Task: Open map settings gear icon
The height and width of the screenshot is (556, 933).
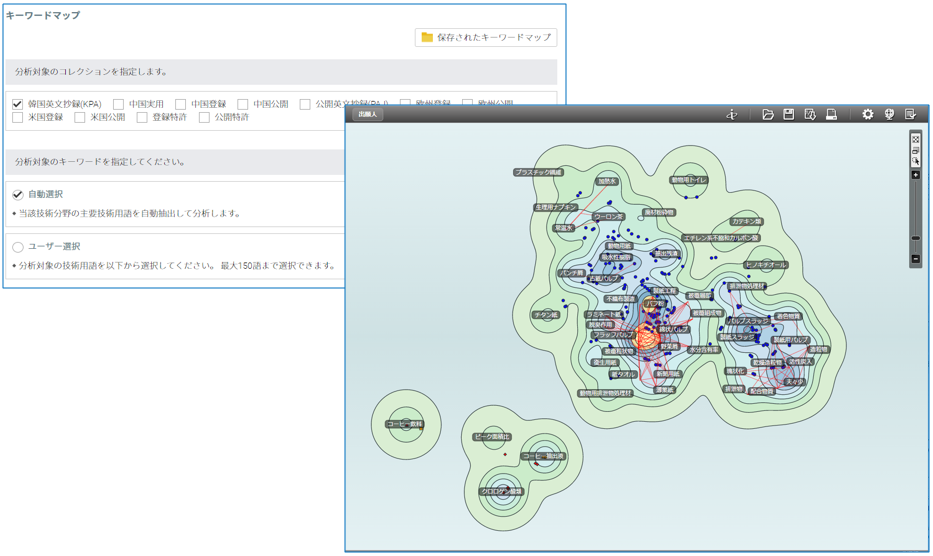Action: point(868,115)
